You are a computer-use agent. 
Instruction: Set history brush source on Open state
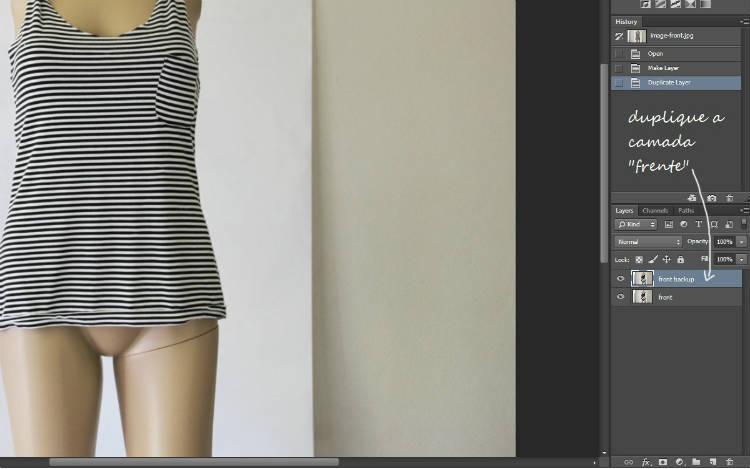coord(619,54)
